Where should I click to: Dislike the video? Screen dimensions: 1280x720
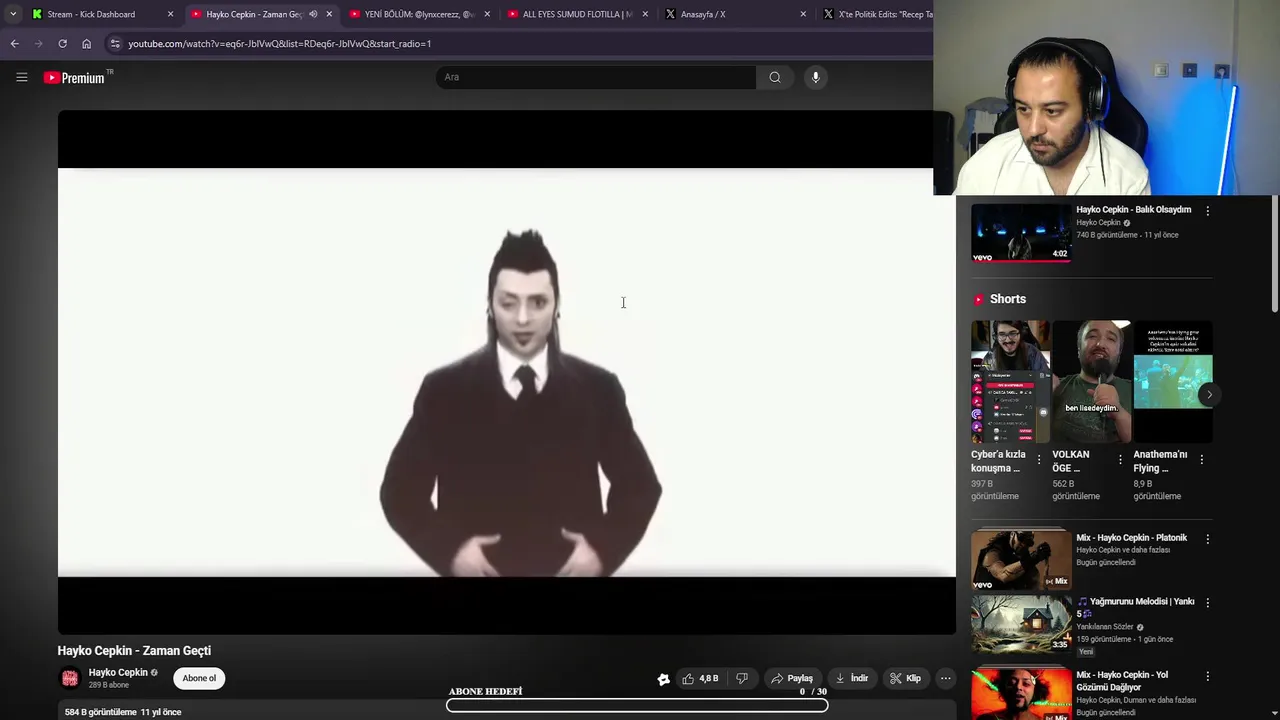tap(742, 678)
